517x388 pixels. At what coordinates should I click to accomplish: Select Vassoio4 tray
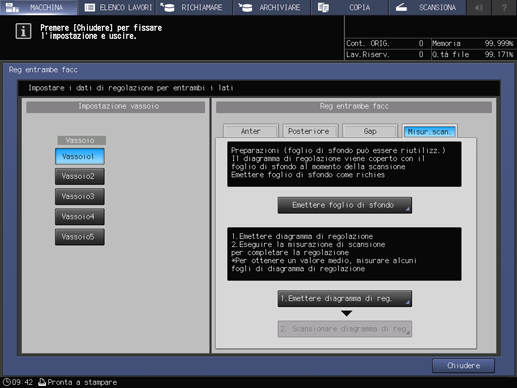80,217
